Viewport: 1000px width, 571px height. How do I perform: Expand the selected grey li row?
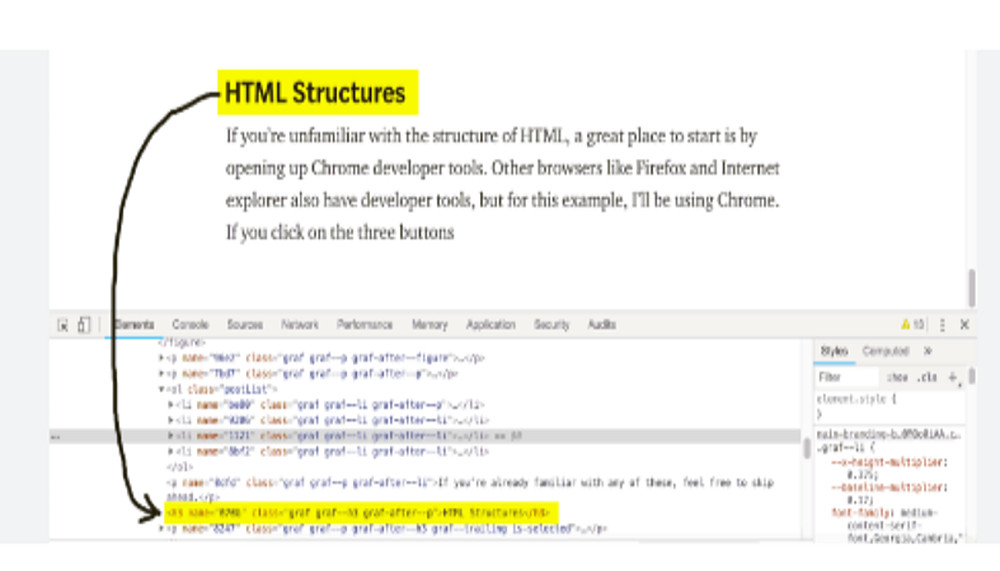171,436
